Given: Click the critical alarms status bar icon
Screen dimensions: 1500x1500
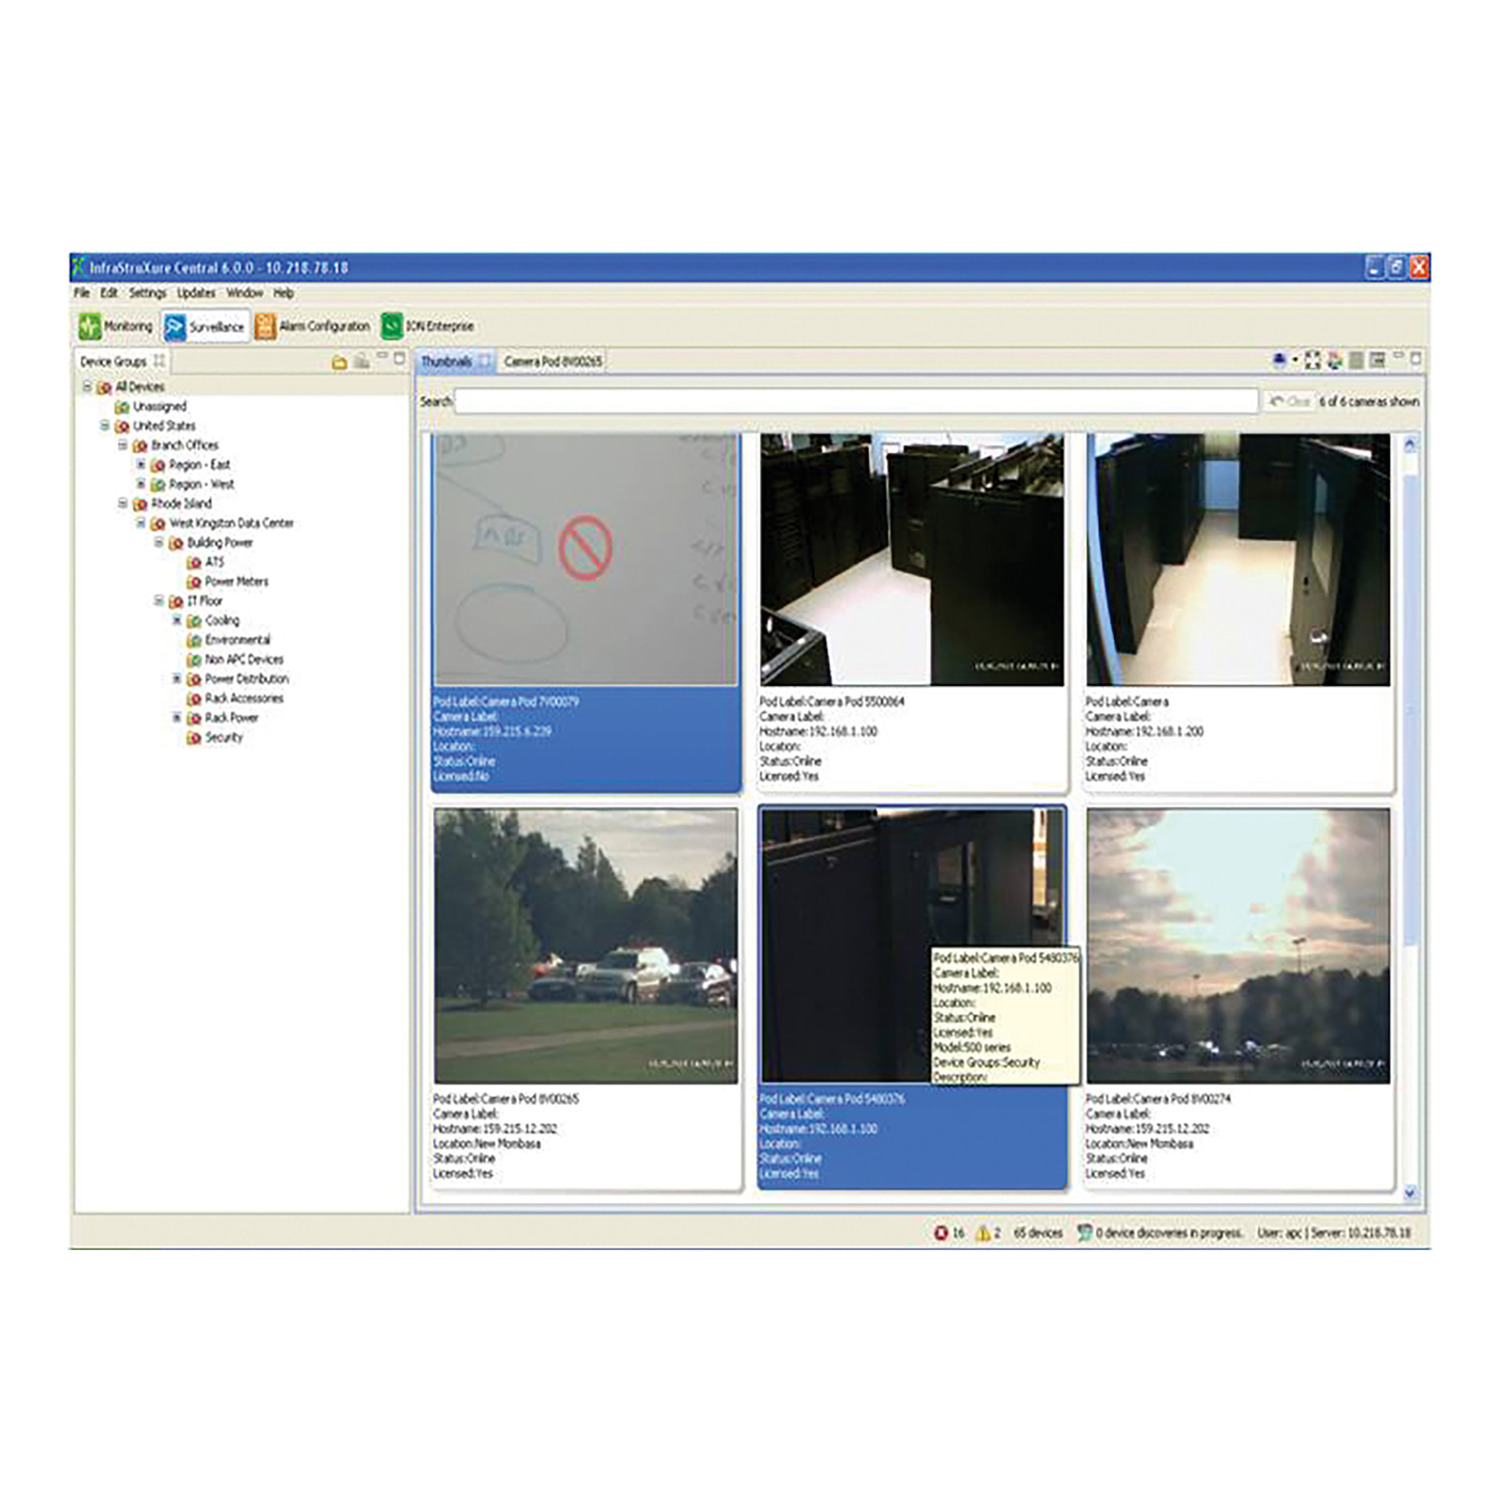Looking at the screenshot, I should [941, 1233].
